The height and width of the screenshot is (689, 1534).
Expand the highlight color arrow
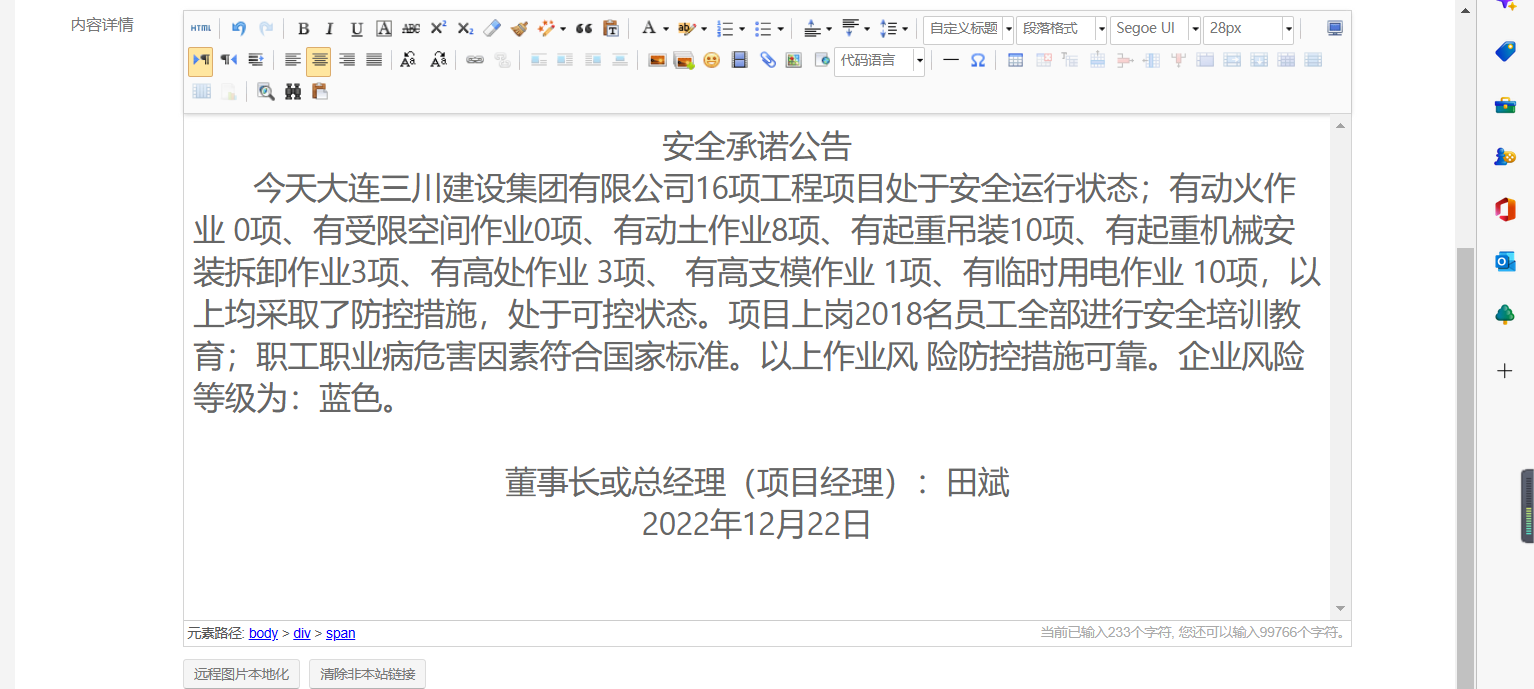point(703,29)
